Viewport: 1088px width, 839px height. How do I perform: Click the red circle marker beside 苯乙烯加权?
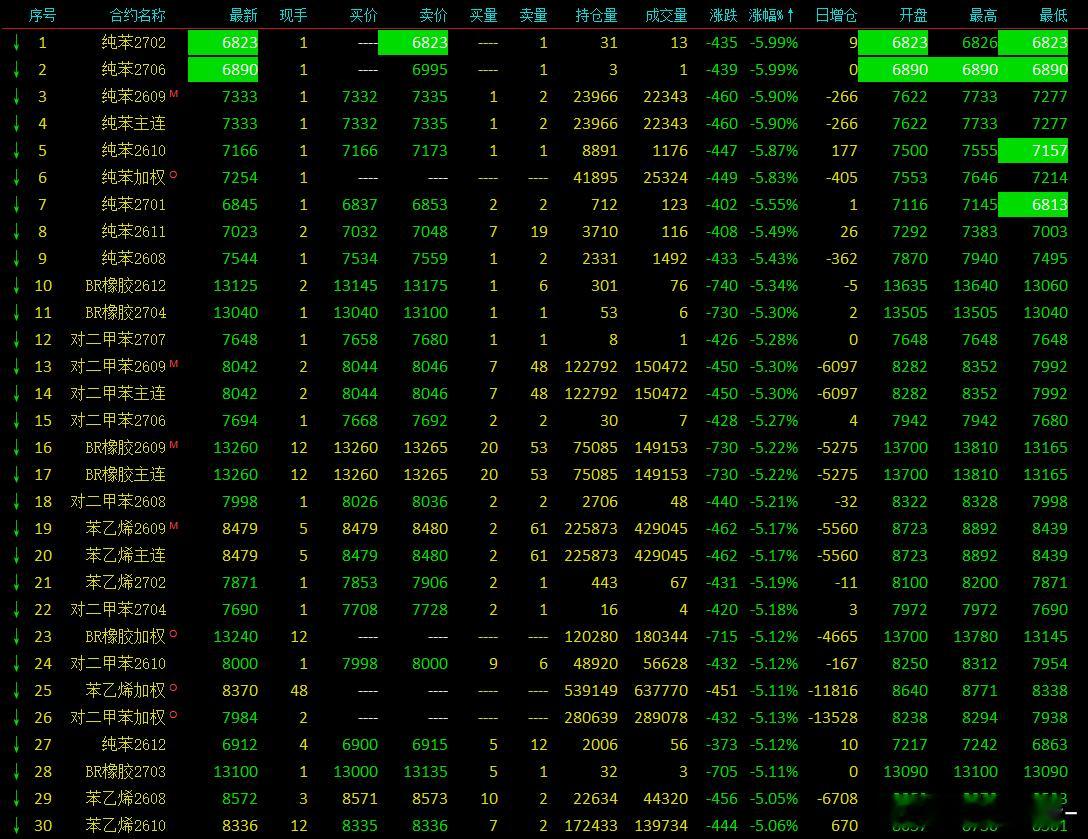tap(173, 688)
